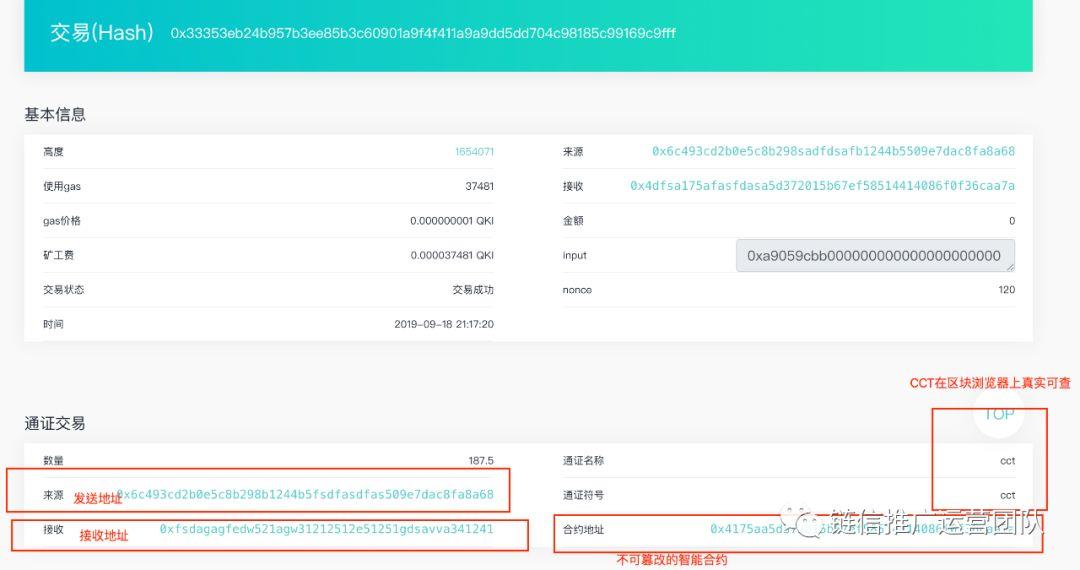
Task: Open block height 1654071 link
Action: [x=474, y=152]
